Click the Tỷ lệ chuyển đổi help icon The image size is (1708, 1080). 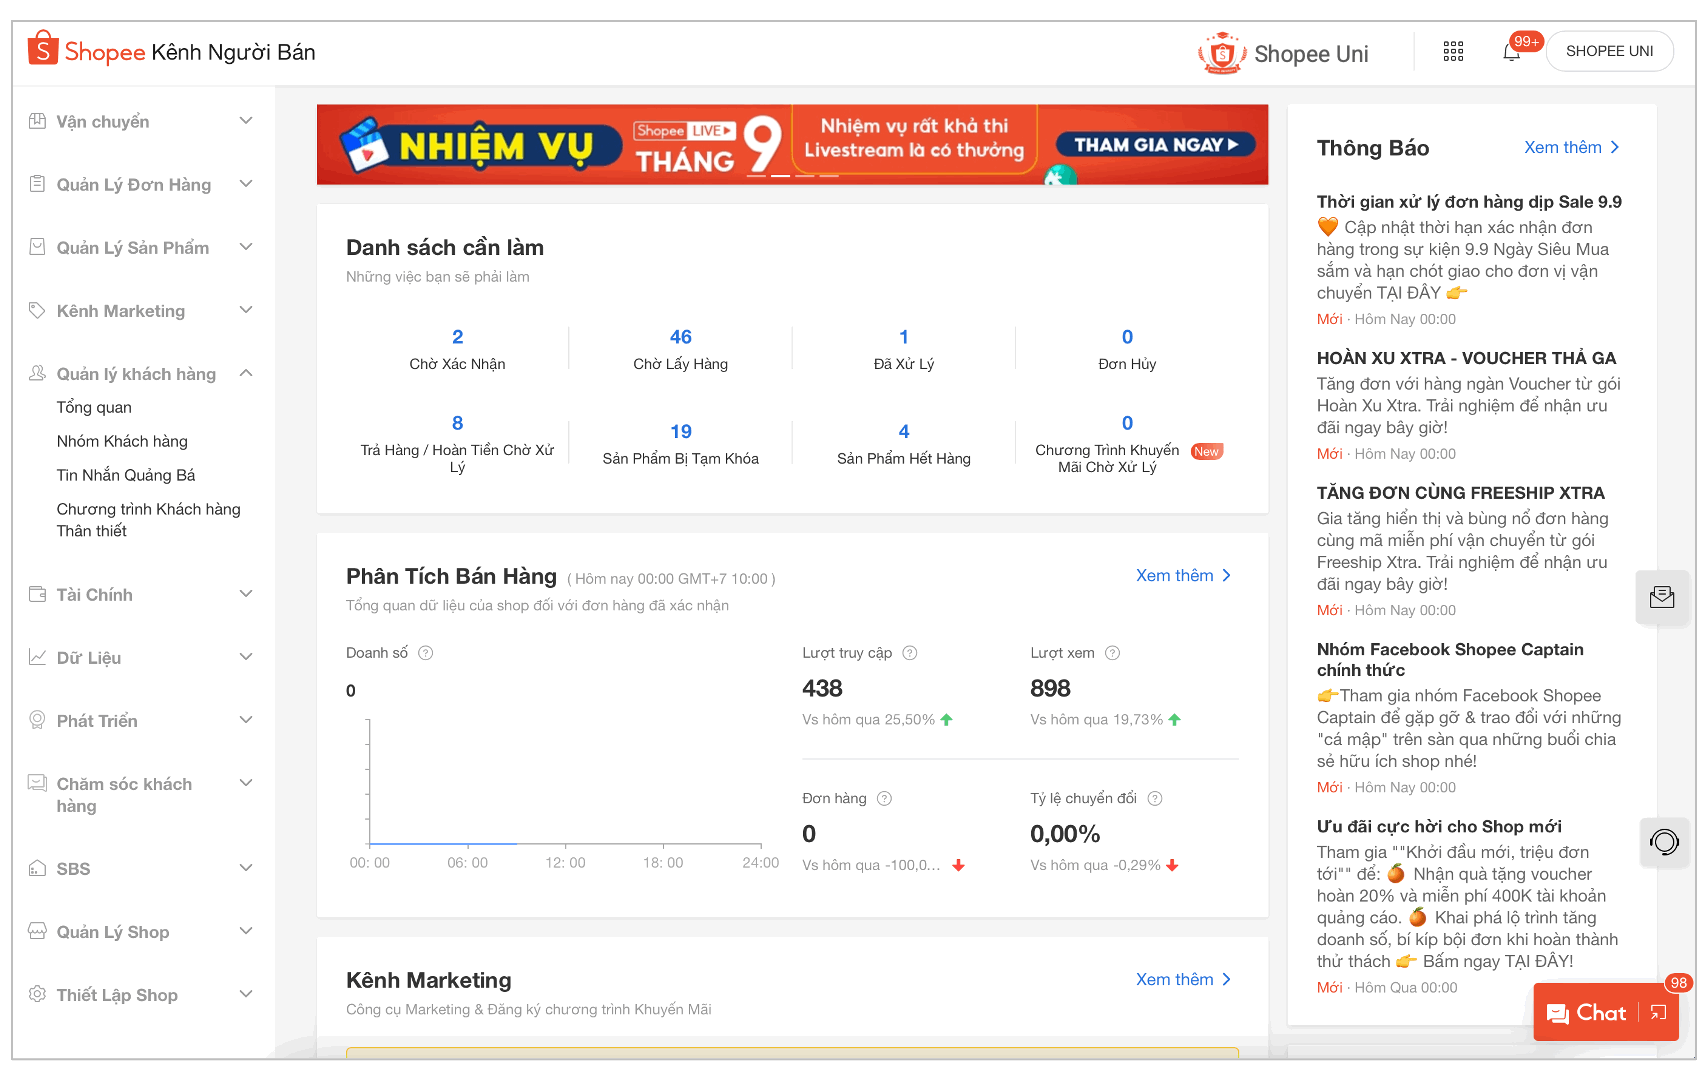(x=1155, y=798)
